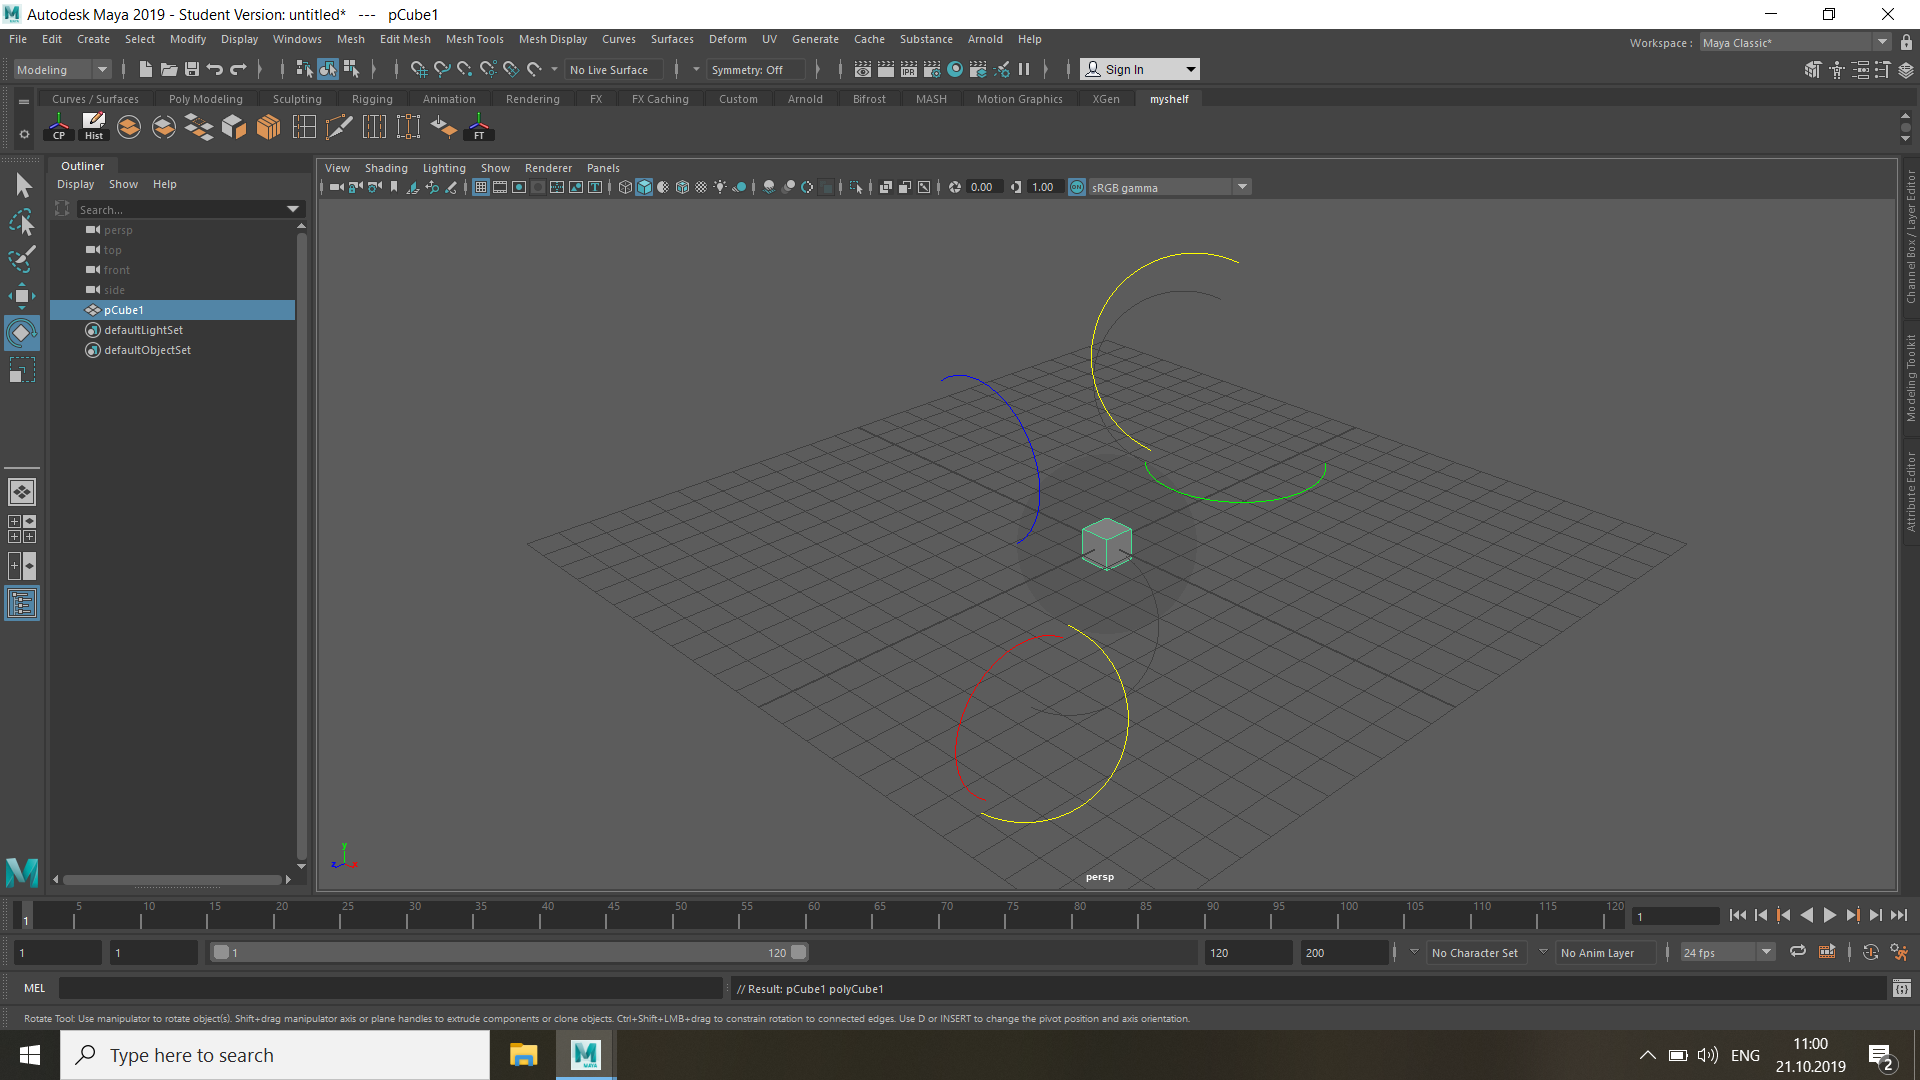Open the Mesh Tools menu
Viewport: 1920px width, 1080px height.
[x=474, y=39]
